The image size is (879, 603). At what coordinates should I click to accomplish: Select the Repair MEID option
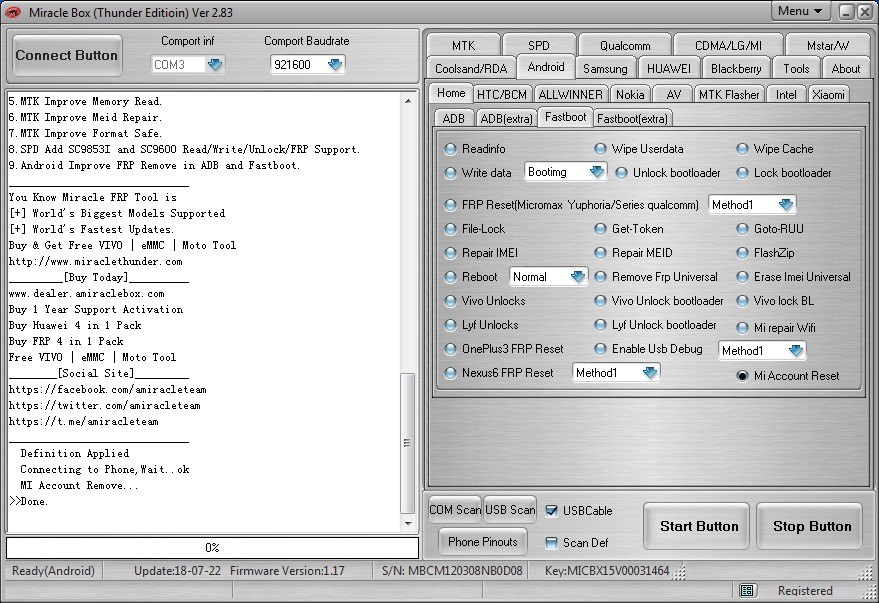pyautogui.click(x=600, y=253)
